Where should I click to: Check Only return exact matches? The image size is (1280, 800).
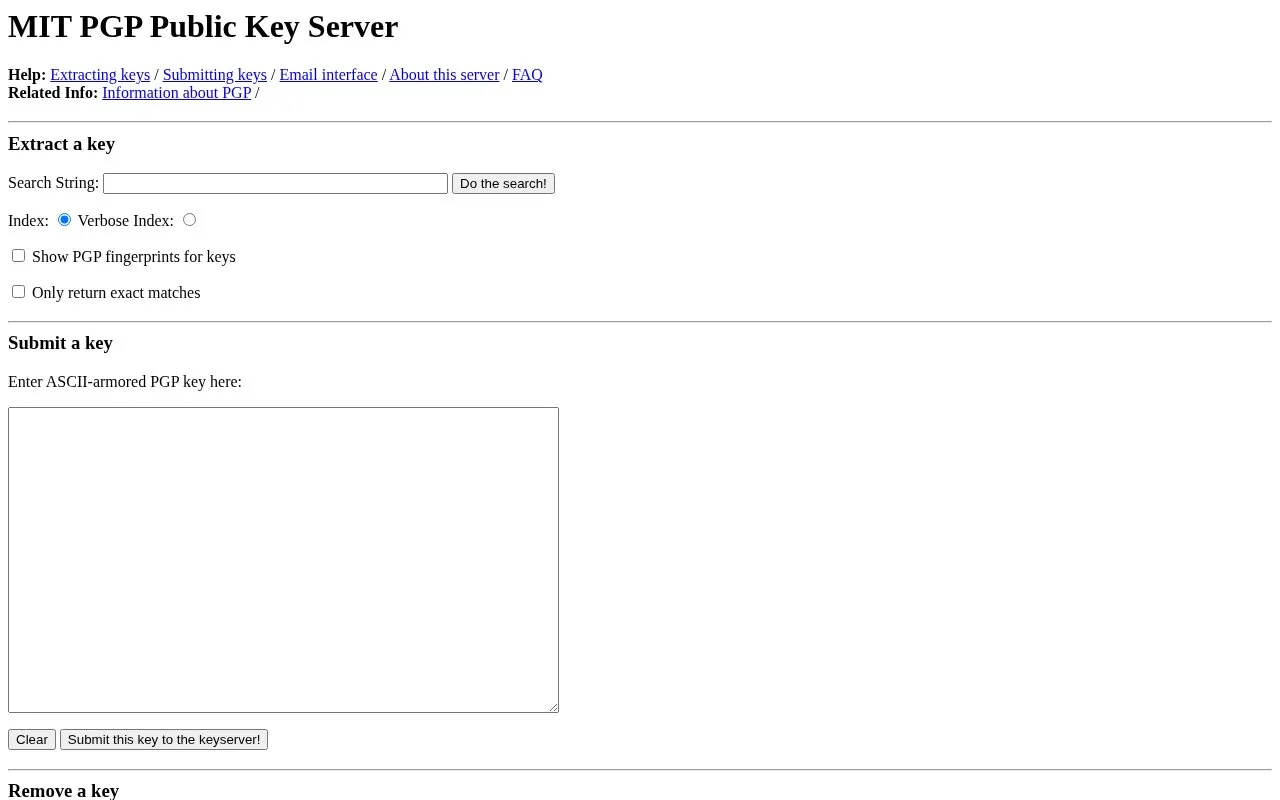(18, 292)
